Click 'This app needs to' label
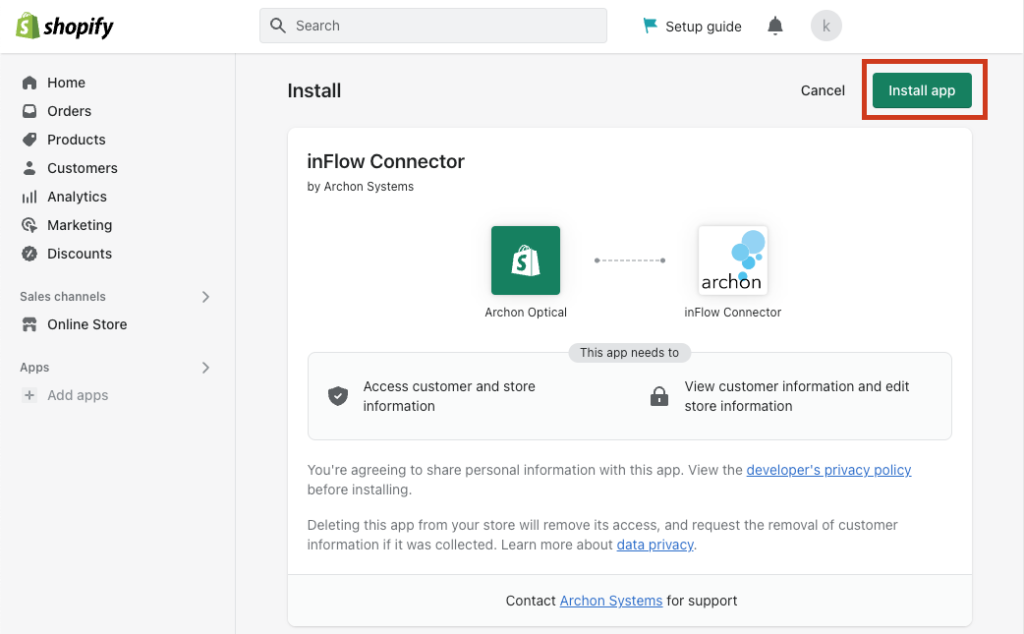 (630, 353)
